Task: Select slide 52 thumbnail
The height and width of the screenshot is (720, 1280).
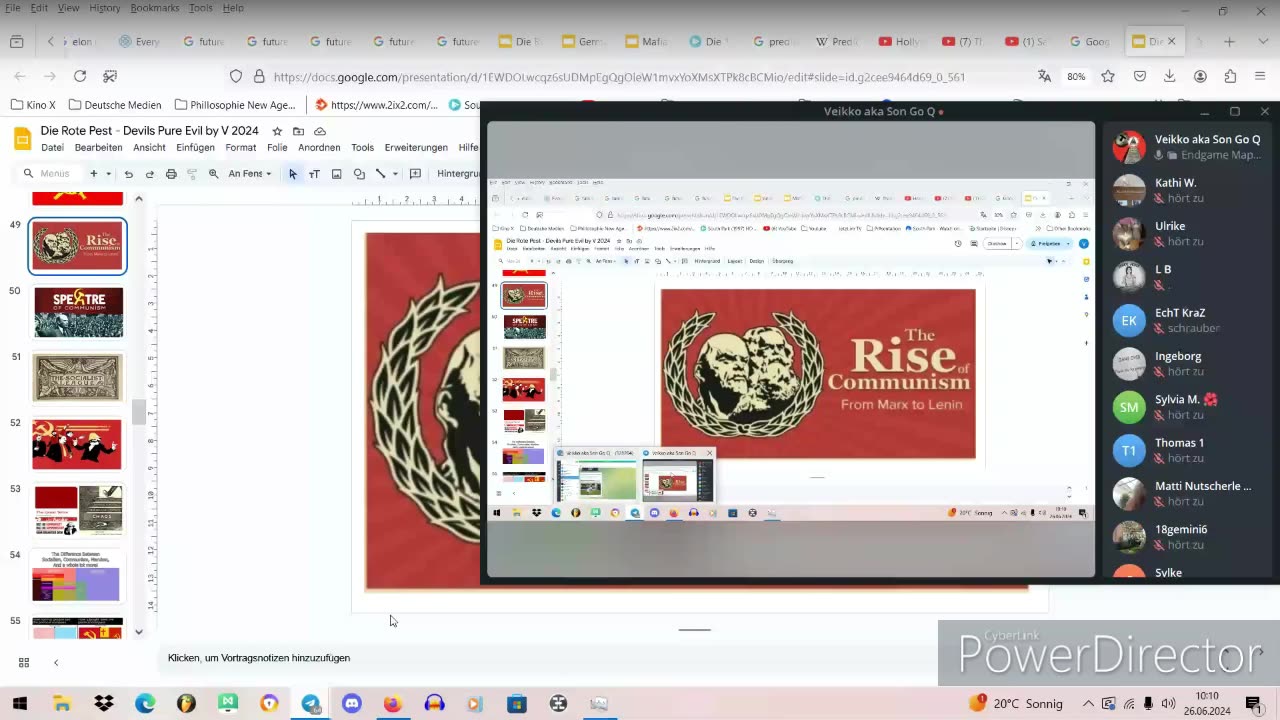Action: point(78,444)
